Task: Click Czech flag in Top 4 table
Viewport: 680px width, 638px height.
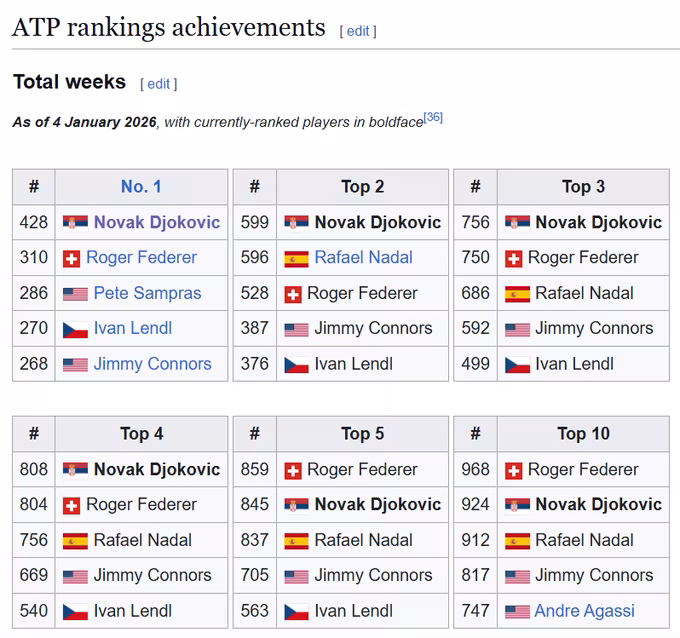Action: 75,612
